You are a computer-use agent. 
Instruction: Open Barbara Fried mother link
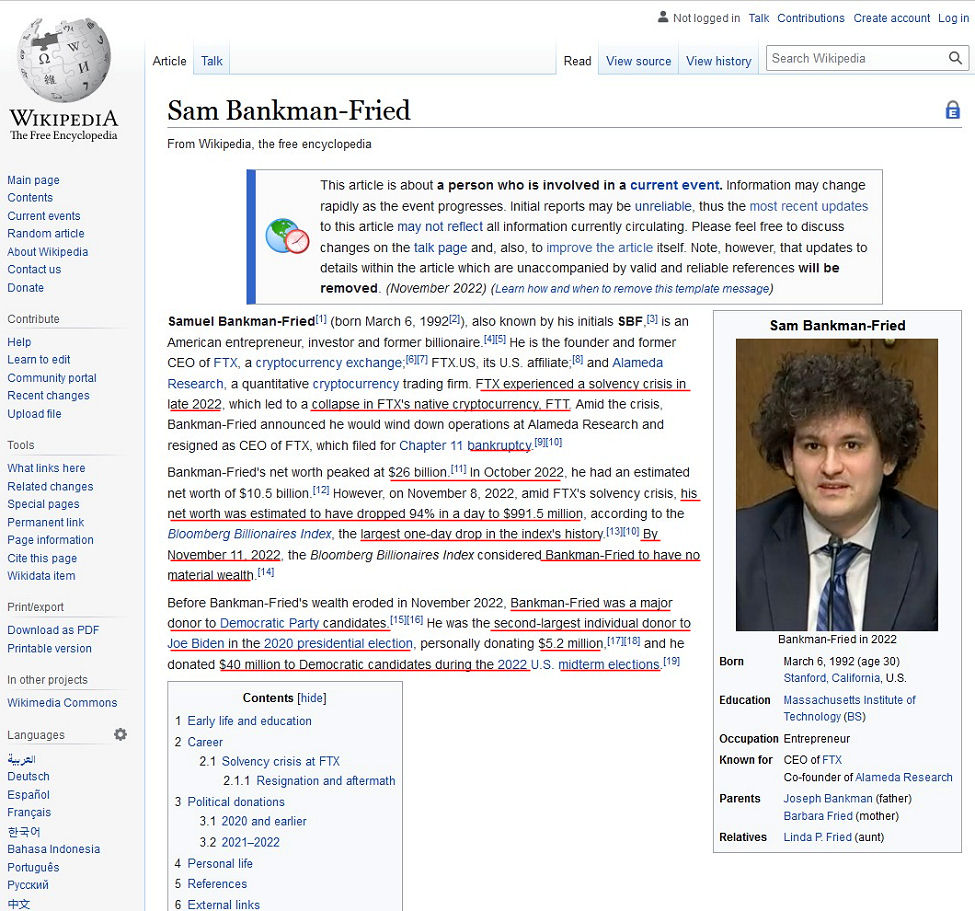click(x=818, y=816)
